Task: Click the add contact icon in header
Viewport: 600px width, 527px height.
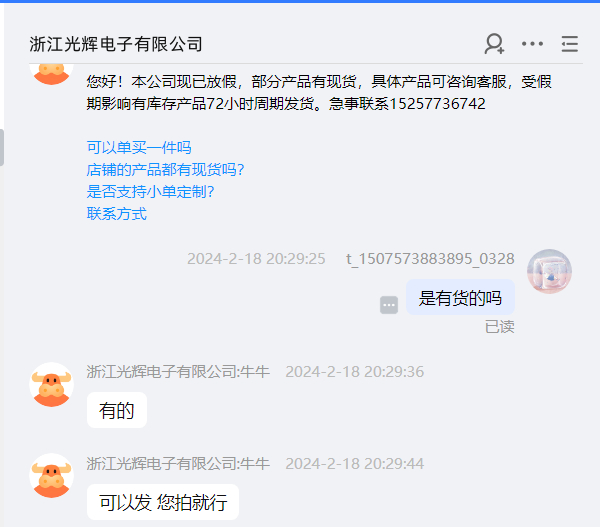Action: point(494,44)
